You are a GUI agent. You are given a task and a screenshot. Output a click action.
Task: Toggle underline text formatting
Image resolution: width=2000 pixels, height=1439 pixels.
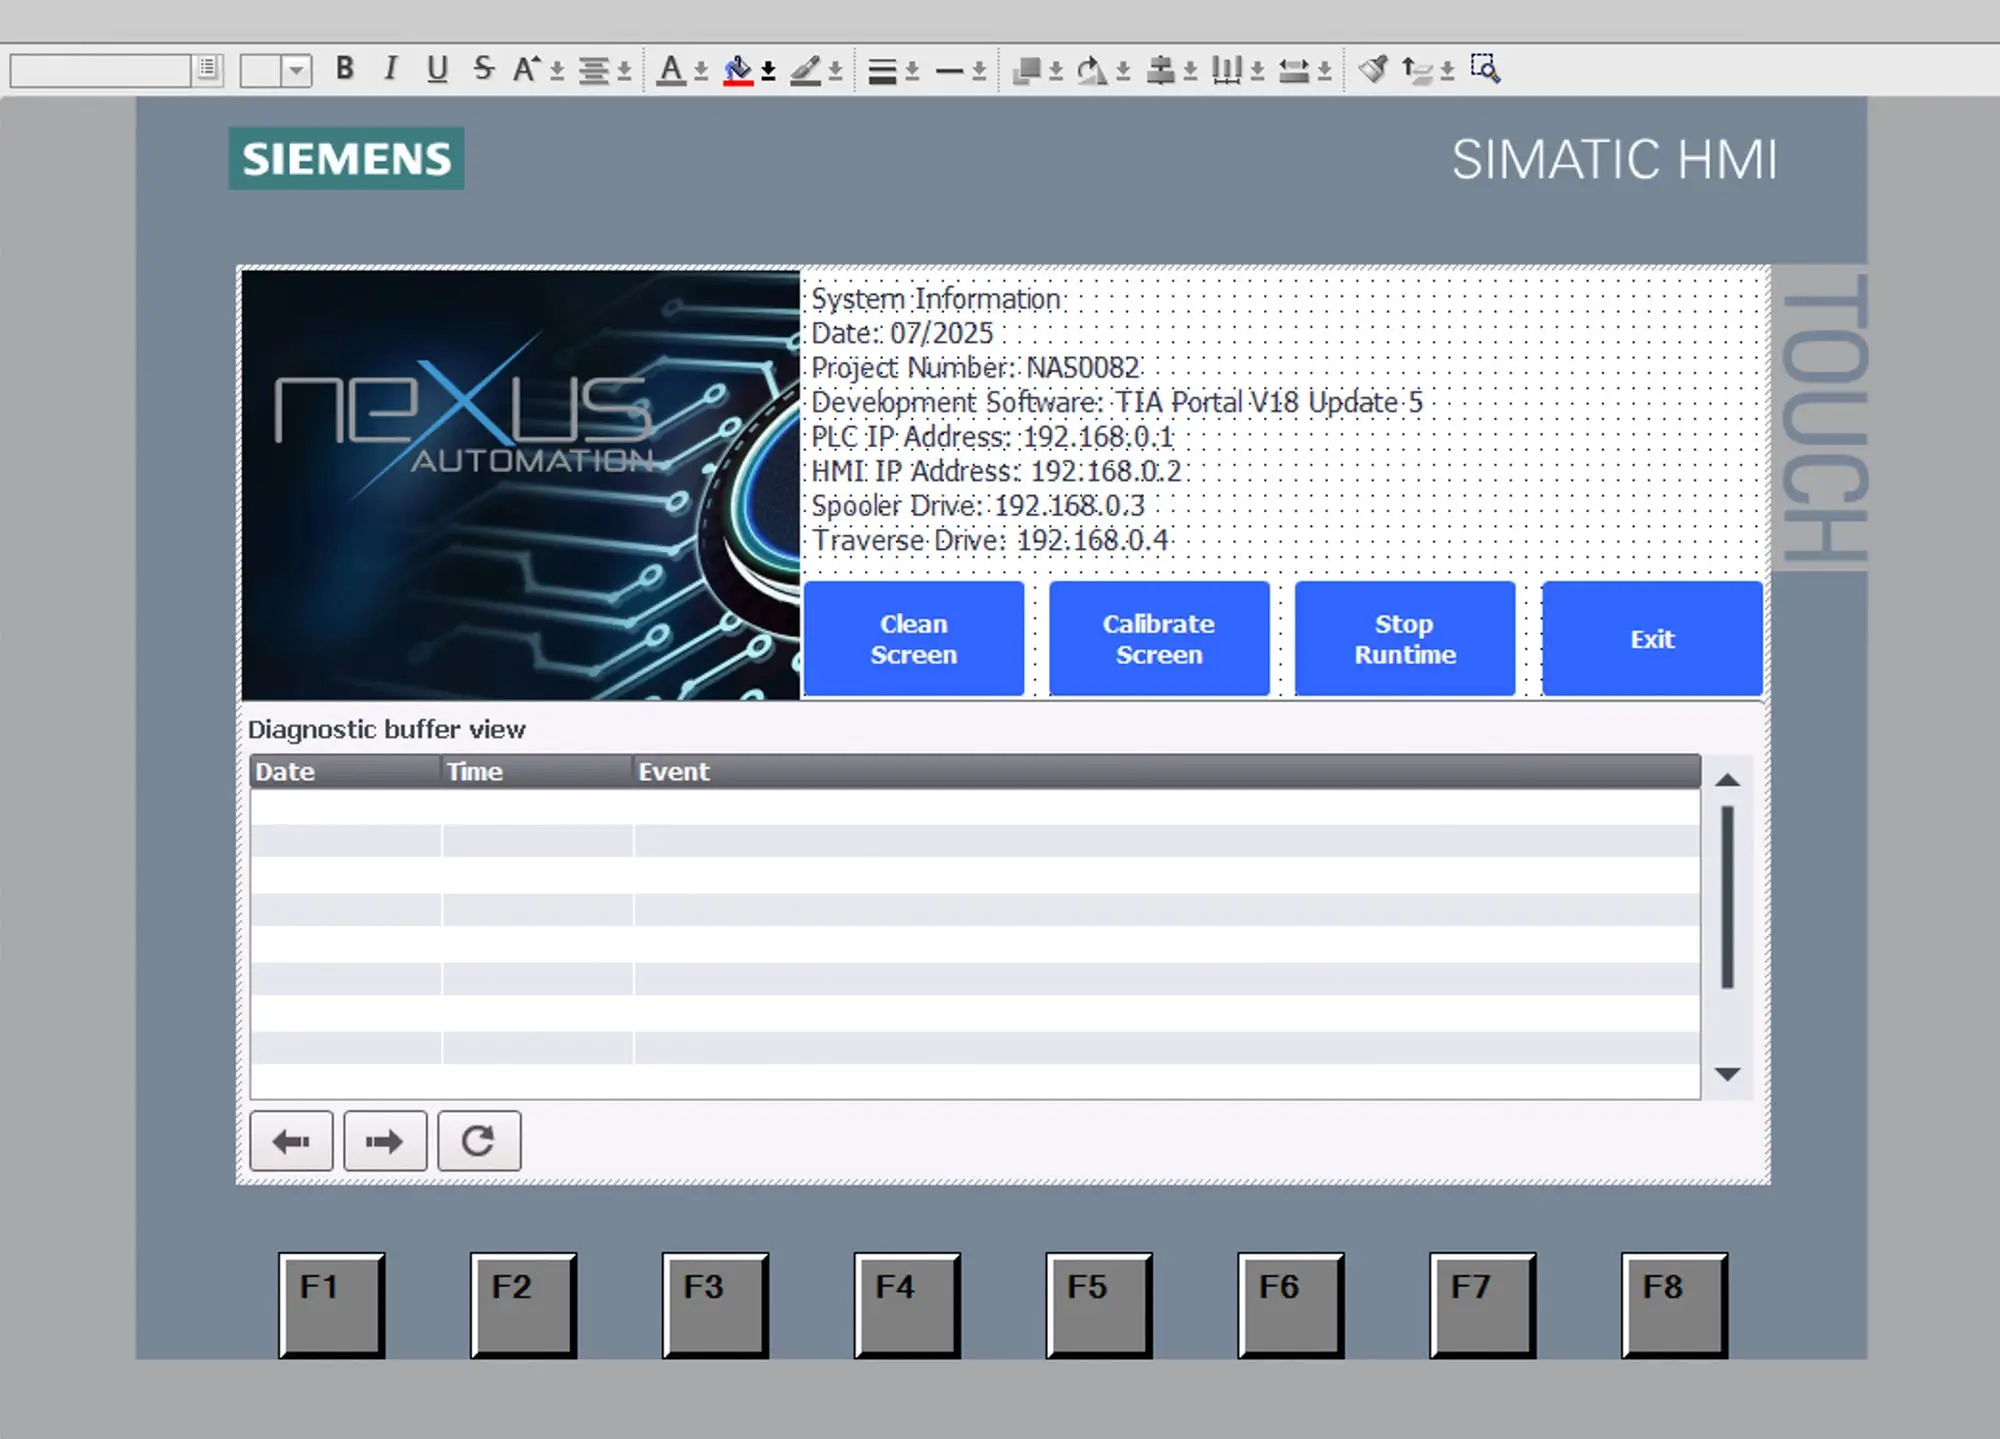tap(435, 68)
